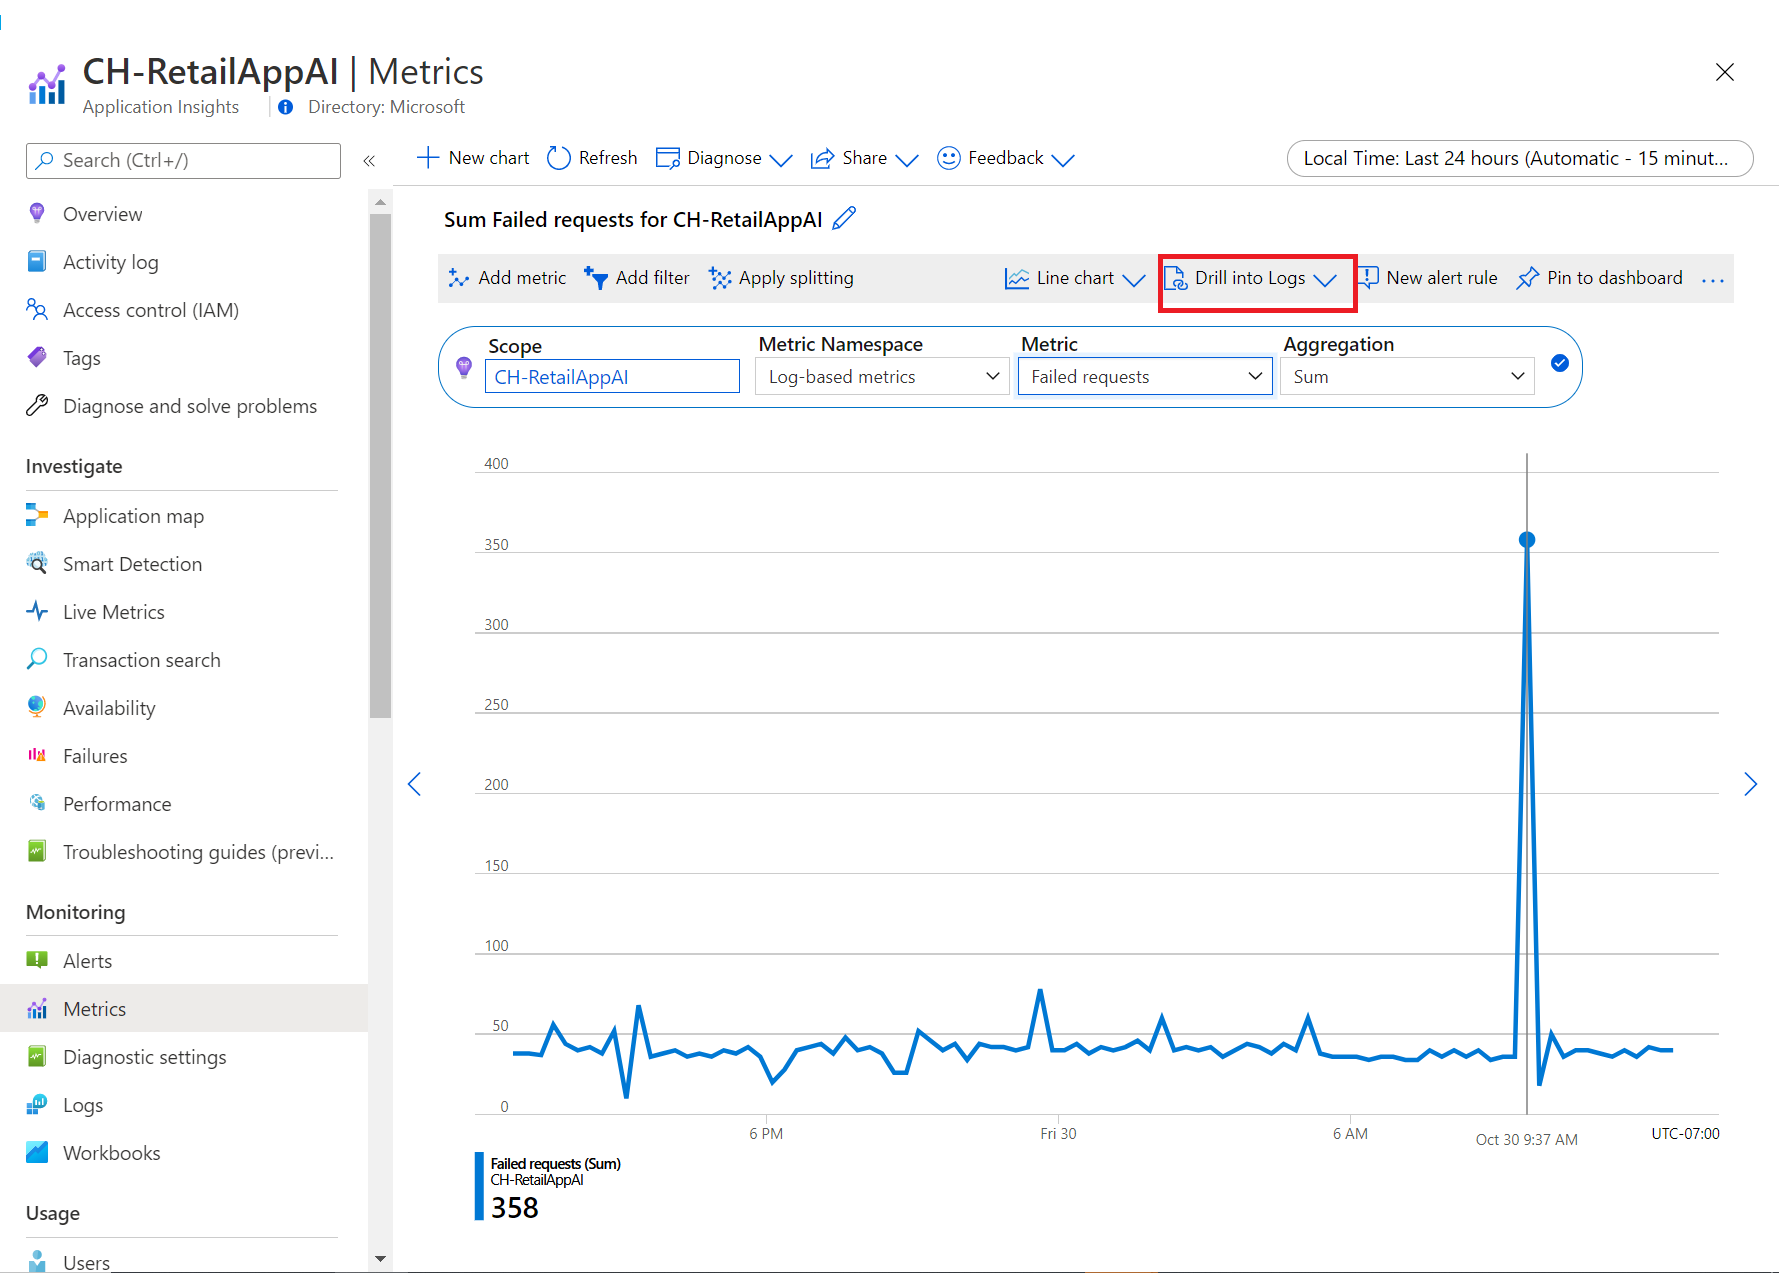Open the Sum aggregation dropdown
The width and height of the screenshot is (1779, 1273).
[1406, 376]
